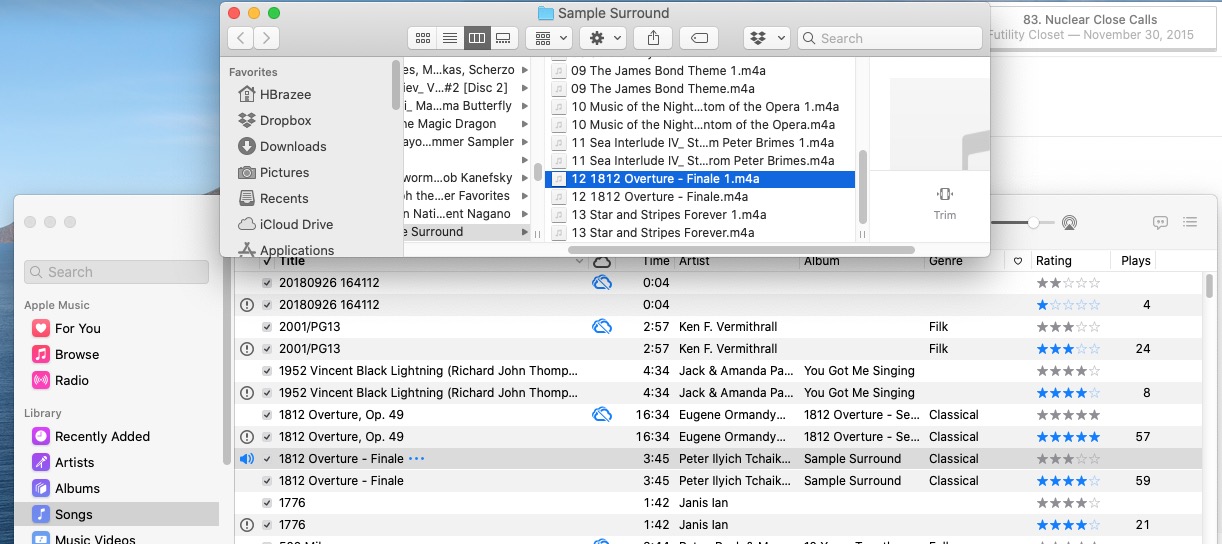Open the Finder action gear menu
The height and width of the screenshot is (544, 1222).
pos(604,38)
